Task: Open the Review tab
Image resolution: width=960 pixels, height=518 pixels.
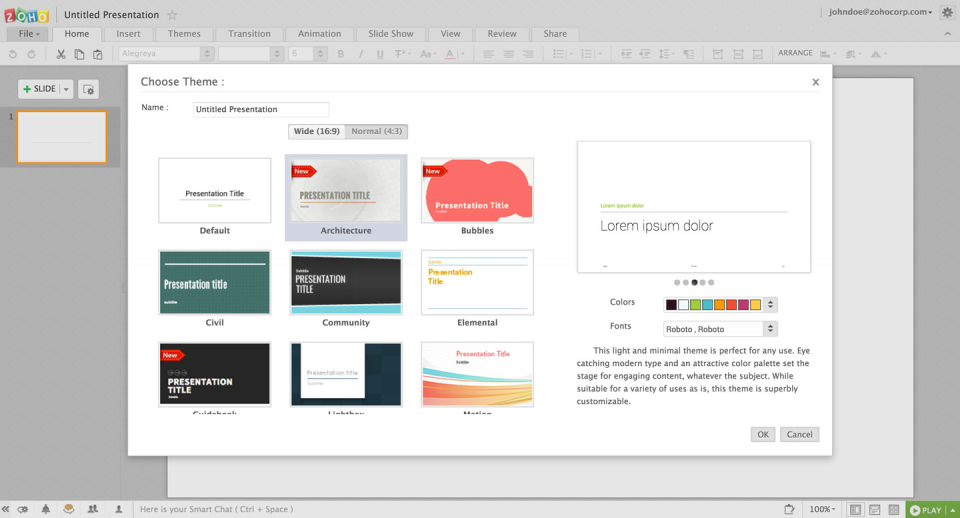Action: [x=502, y=34]
